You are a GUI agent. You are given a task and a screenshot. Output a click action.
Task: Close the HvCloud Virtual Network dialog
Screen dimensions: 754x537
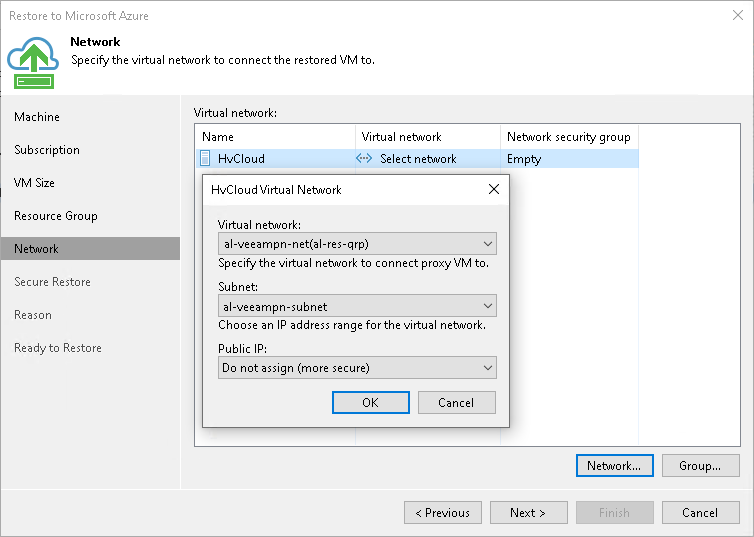pyautogui.click(x=493, y=189)
